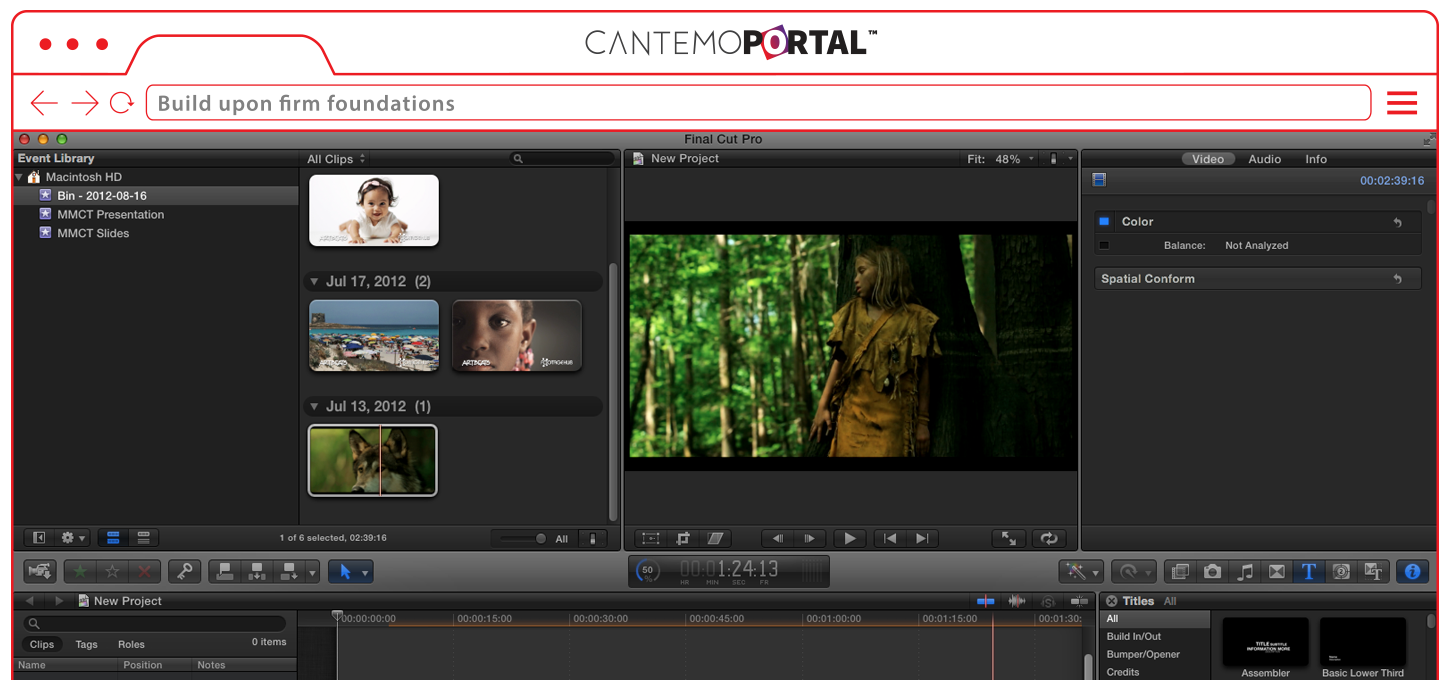This screenshot has height=680, width=1450.
Task: Show the Photos browser camera icon
Action: pyautogui.click(x=1212, y=572)
